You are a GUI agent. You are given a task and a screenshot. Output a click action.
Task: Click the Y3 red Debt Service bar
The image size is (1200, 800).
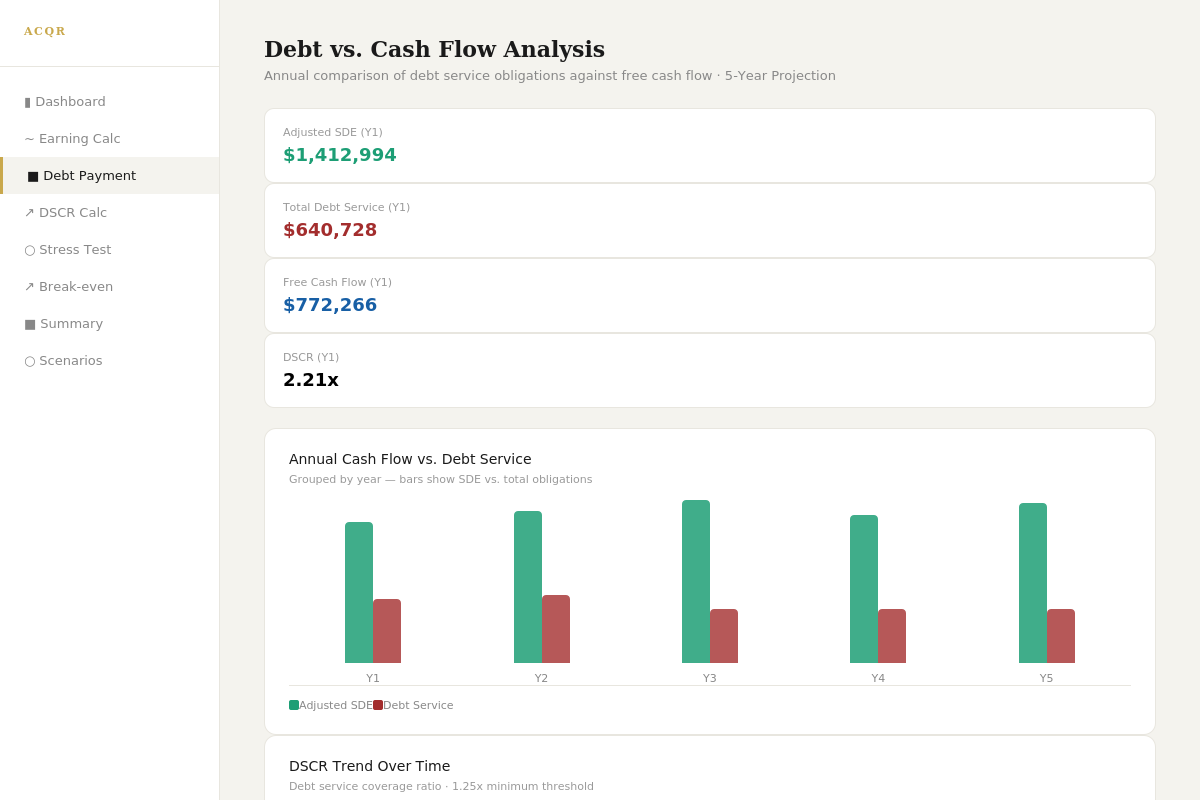click(724, 636)
